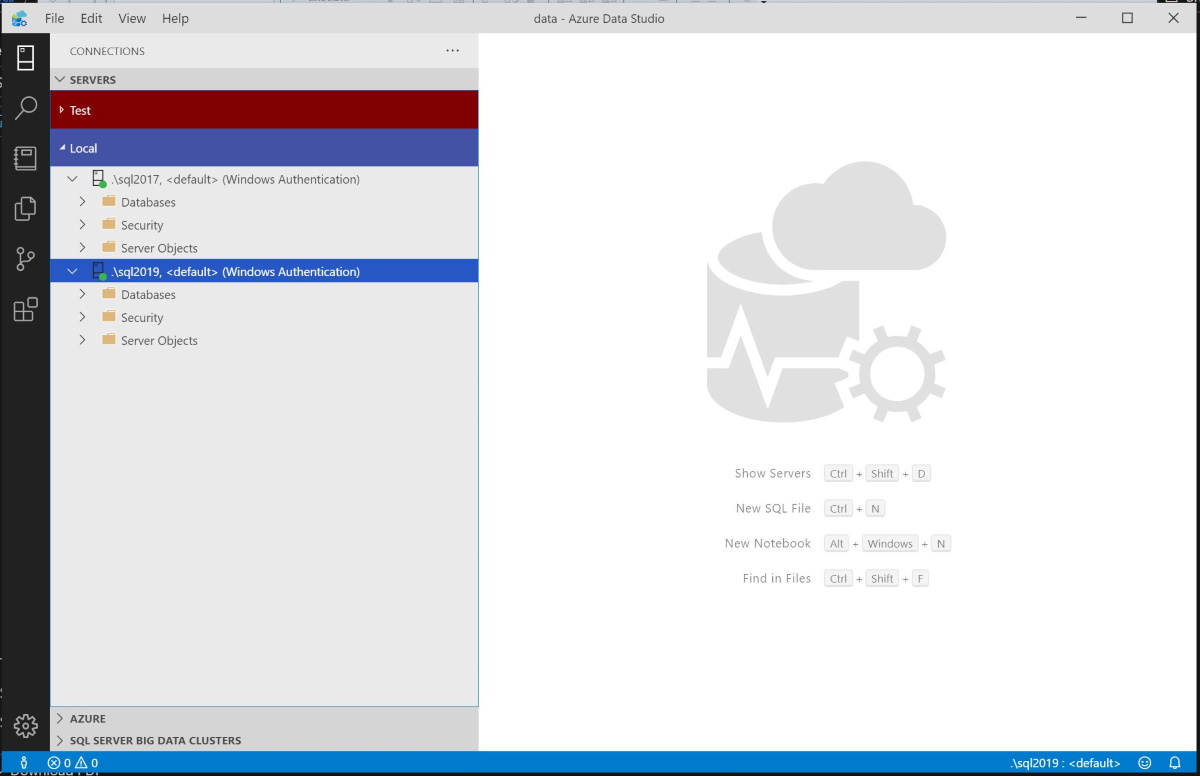Open notifications bell in status bar
The width and height of the screenshot is (1200, 776).
tap(1176, 763)
